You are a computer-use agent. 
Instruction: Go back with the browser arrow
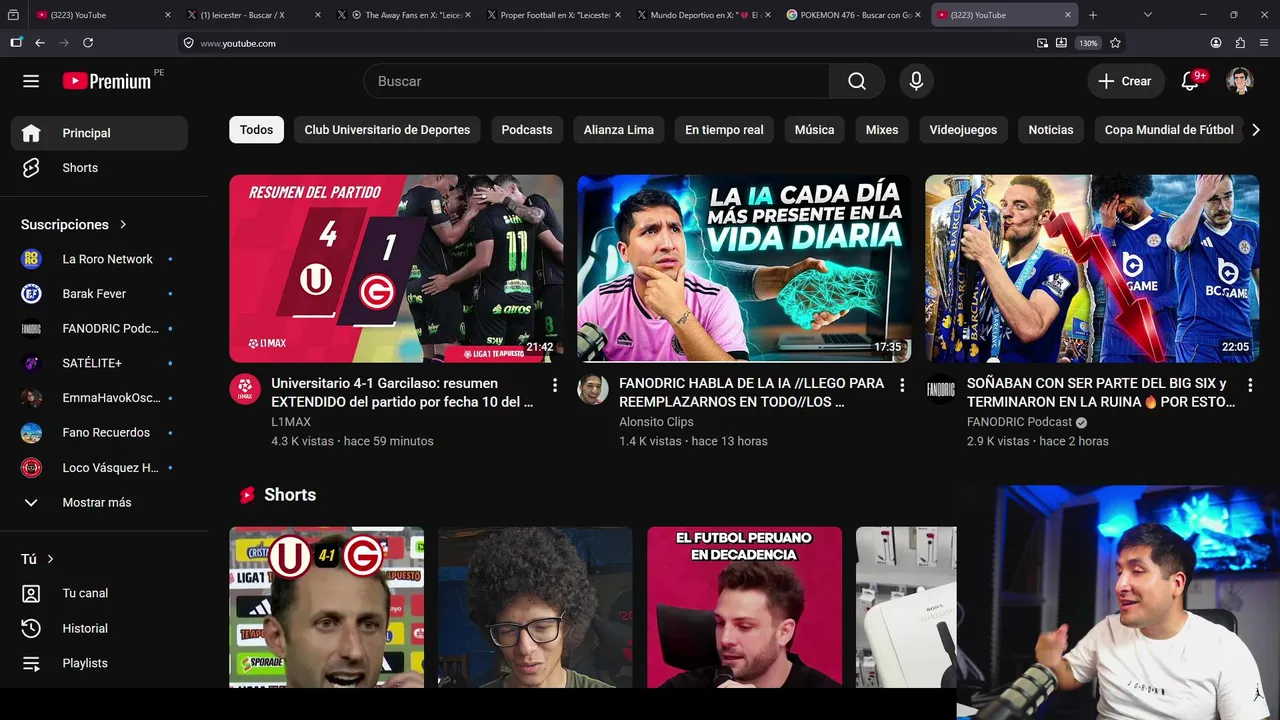(x=40, y=43)
